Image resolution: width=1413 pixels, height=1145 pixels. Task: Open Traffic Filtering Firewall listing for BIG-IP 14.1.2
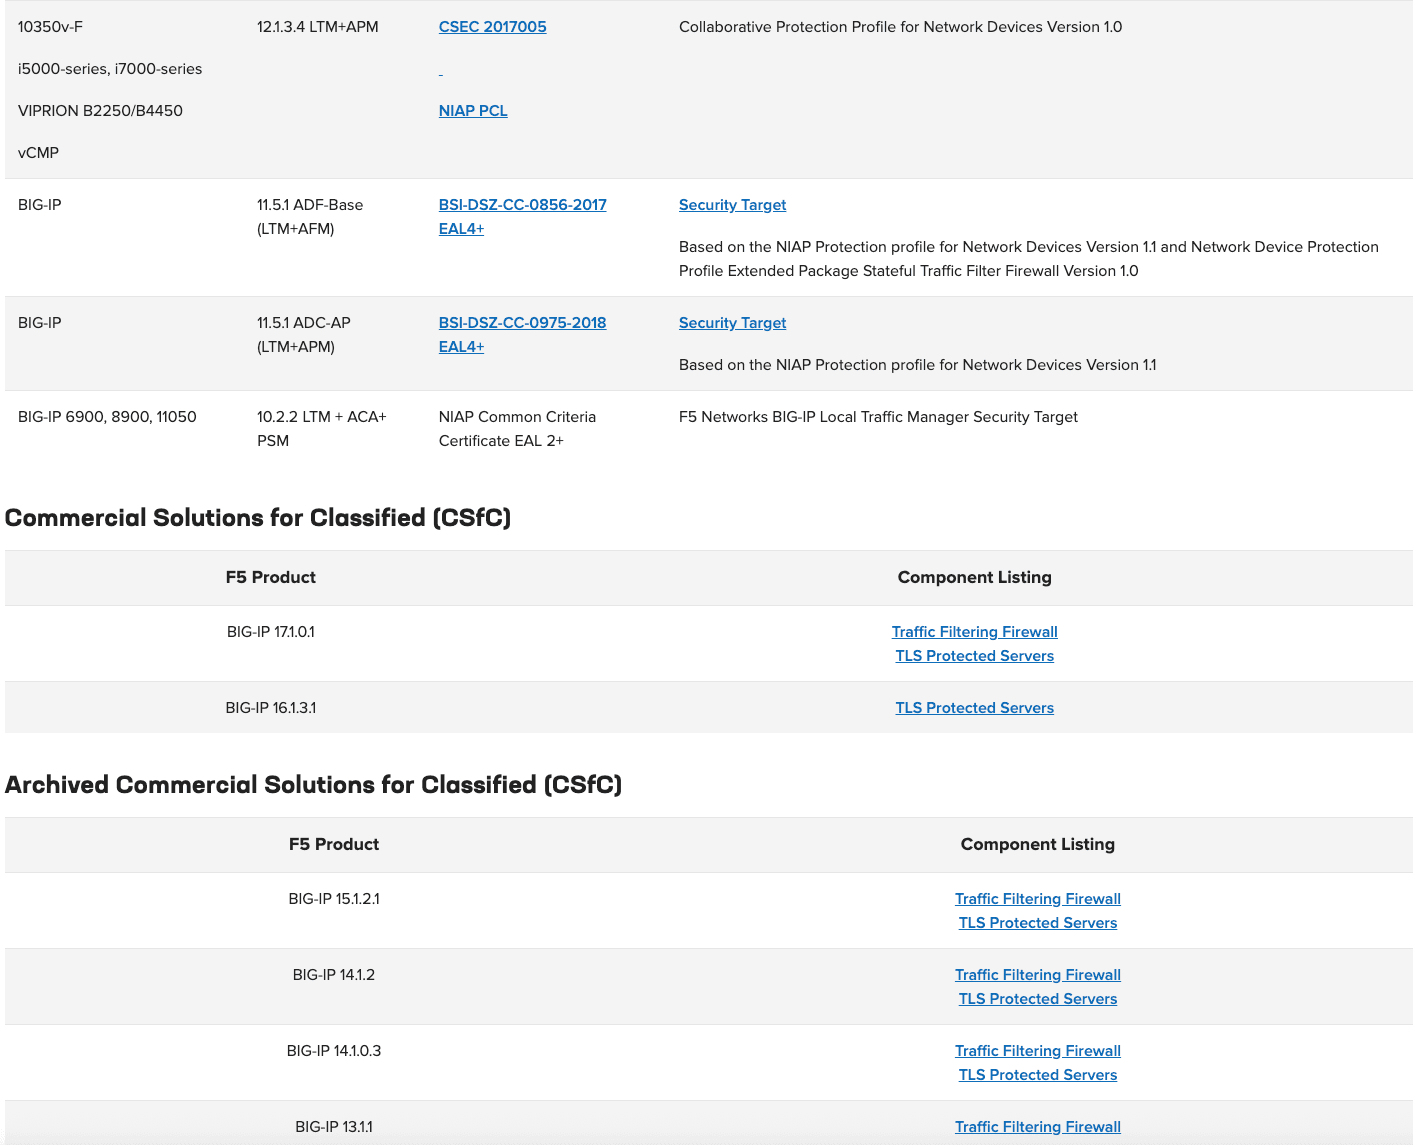coord(1037,974)
